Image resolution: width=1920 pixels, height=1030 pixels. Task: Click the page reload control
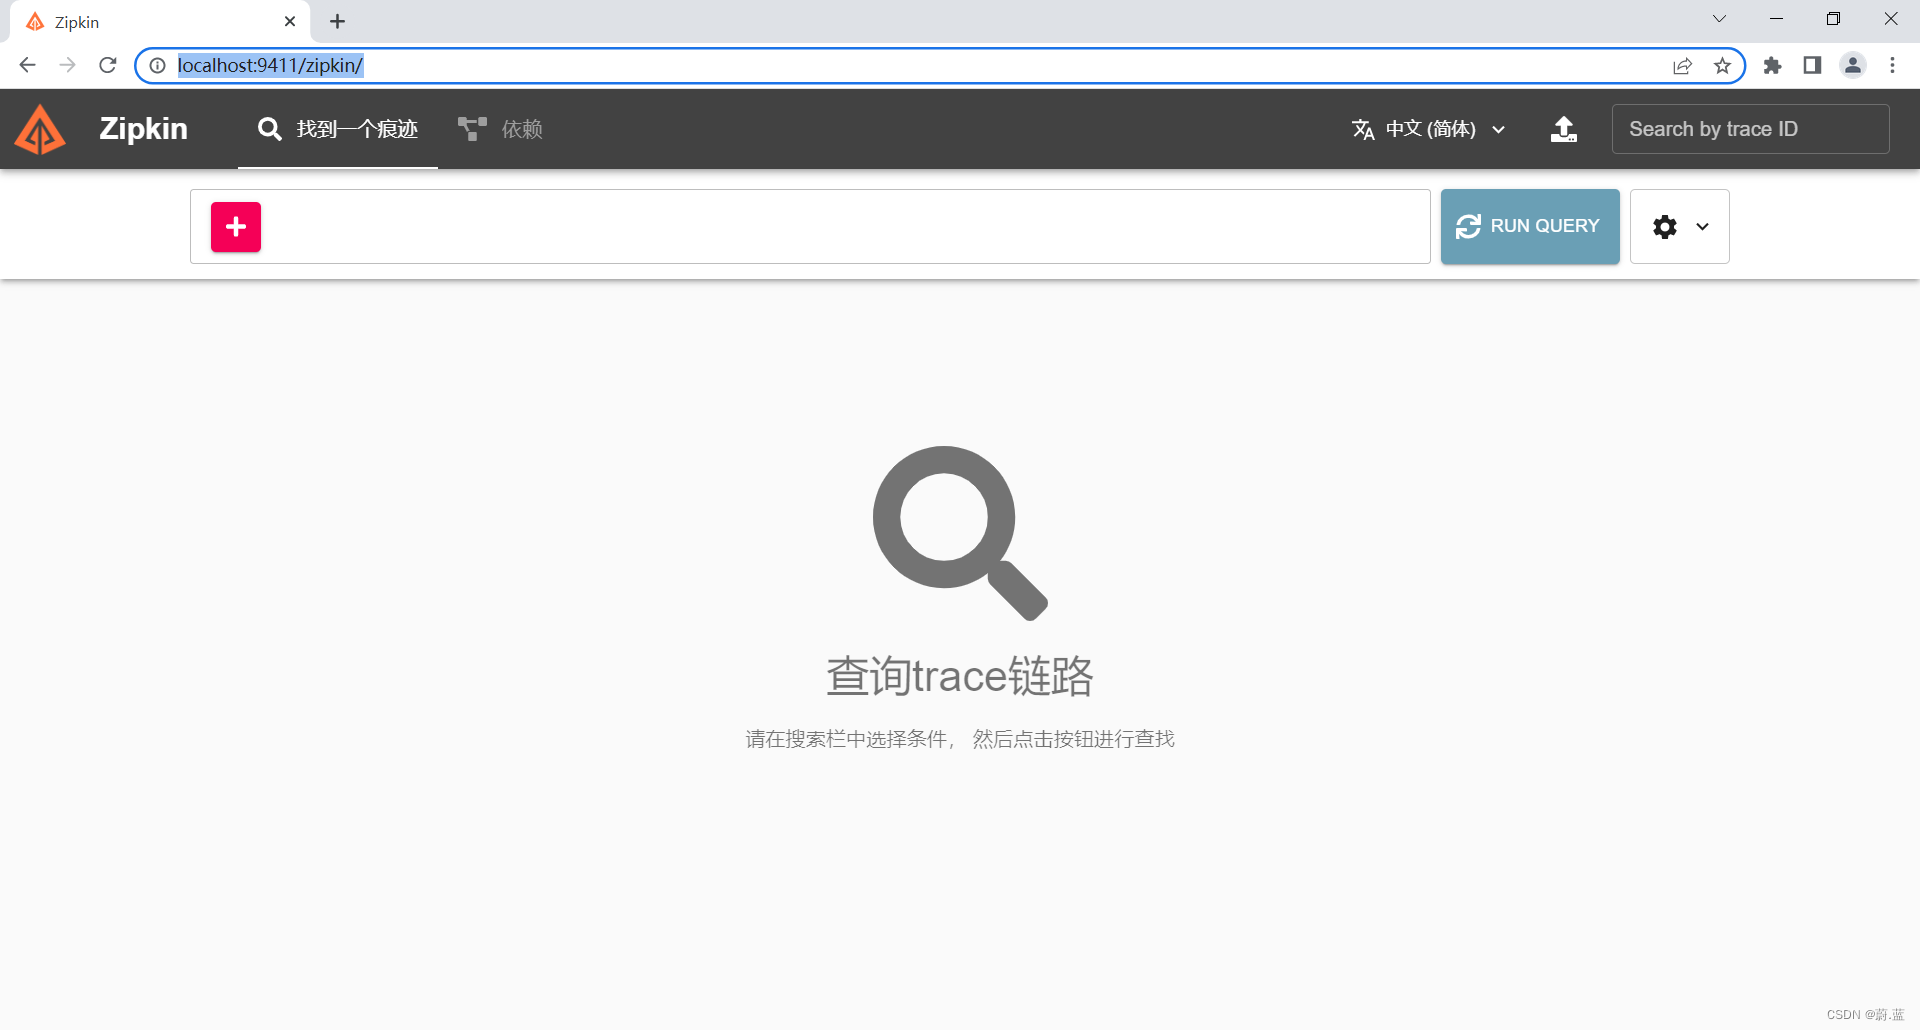[107, 65]
